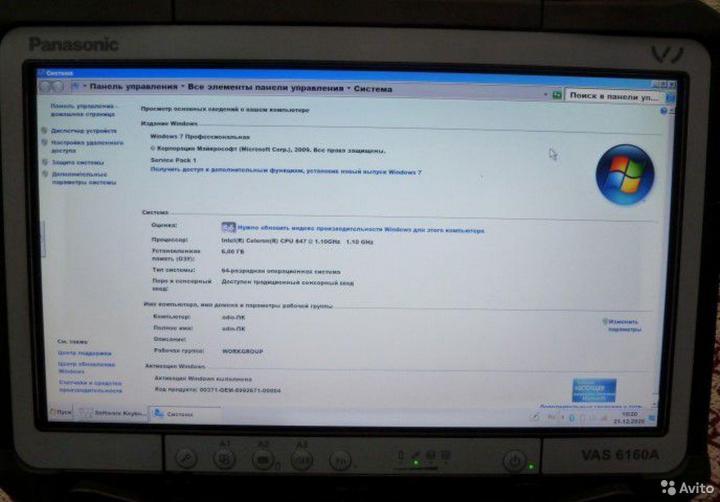Click the RU language indicator in the tray

point(552,417)
